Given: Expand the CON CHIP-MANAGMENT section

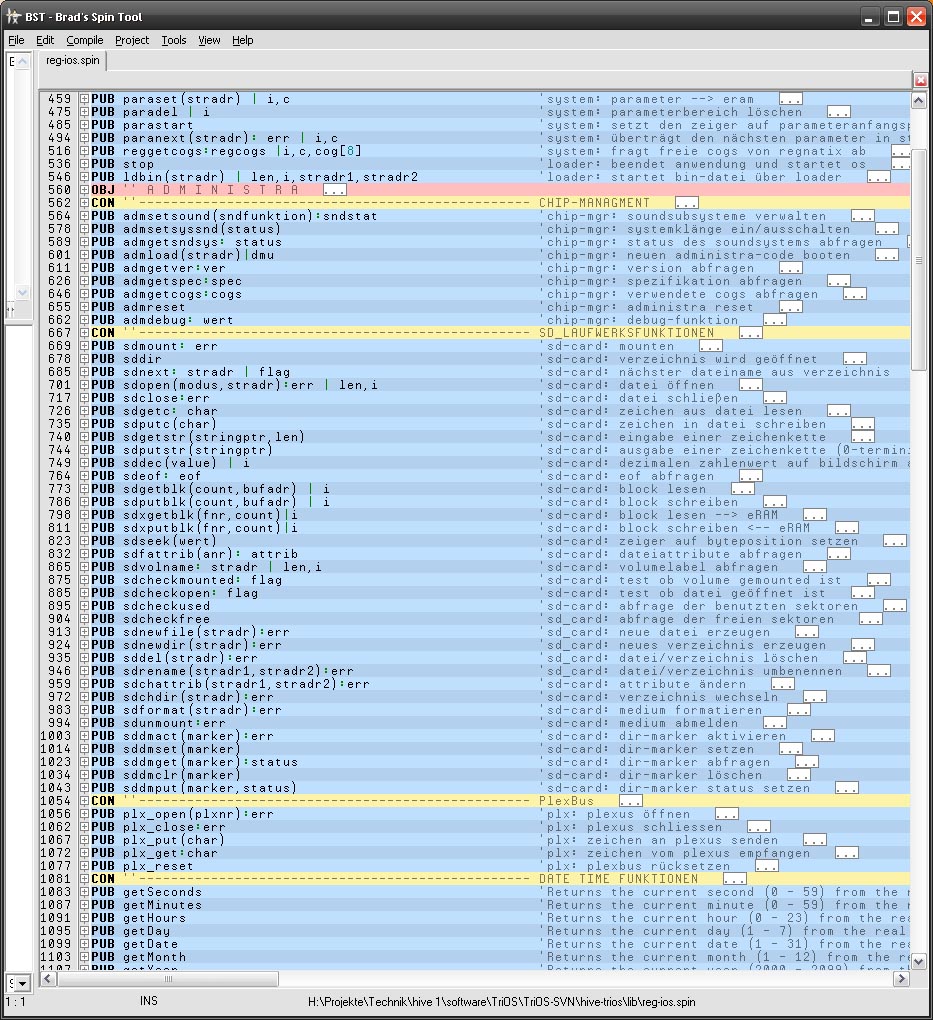Looking at the screenshot, I should (x=85, y=203).
